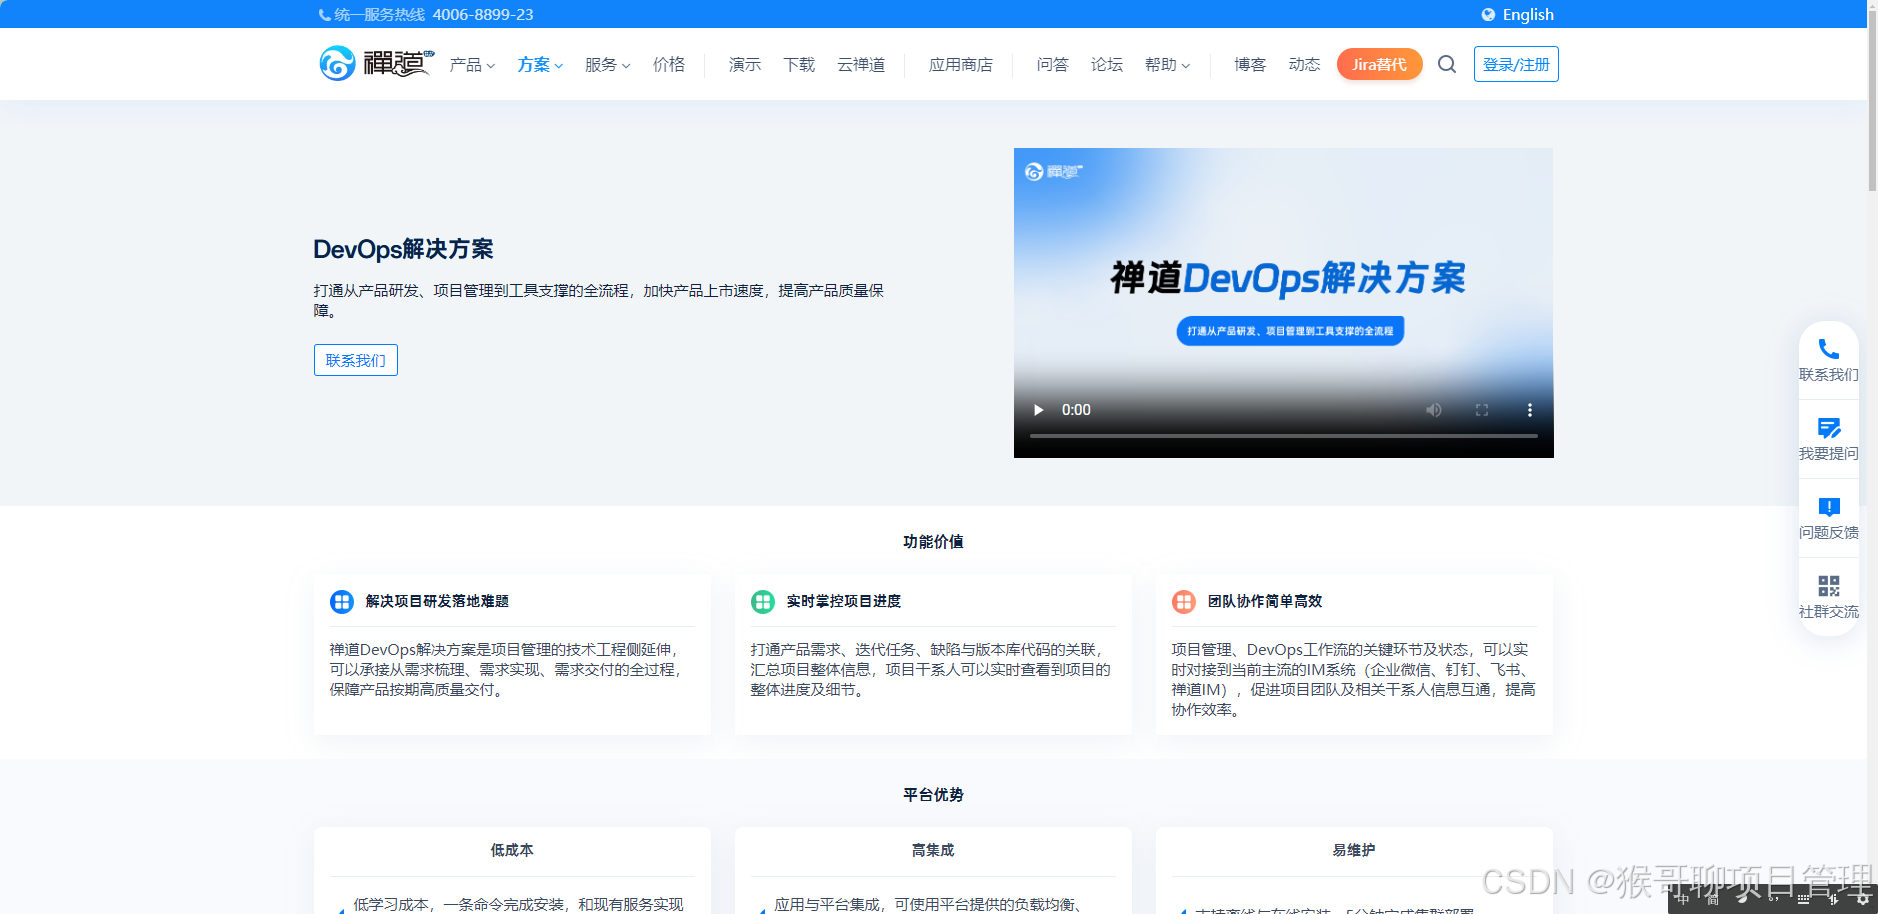Expand the 服务 dropdown menu
Image resolution: width=1878 pixels, height=914 pixels.
(608, 65)
